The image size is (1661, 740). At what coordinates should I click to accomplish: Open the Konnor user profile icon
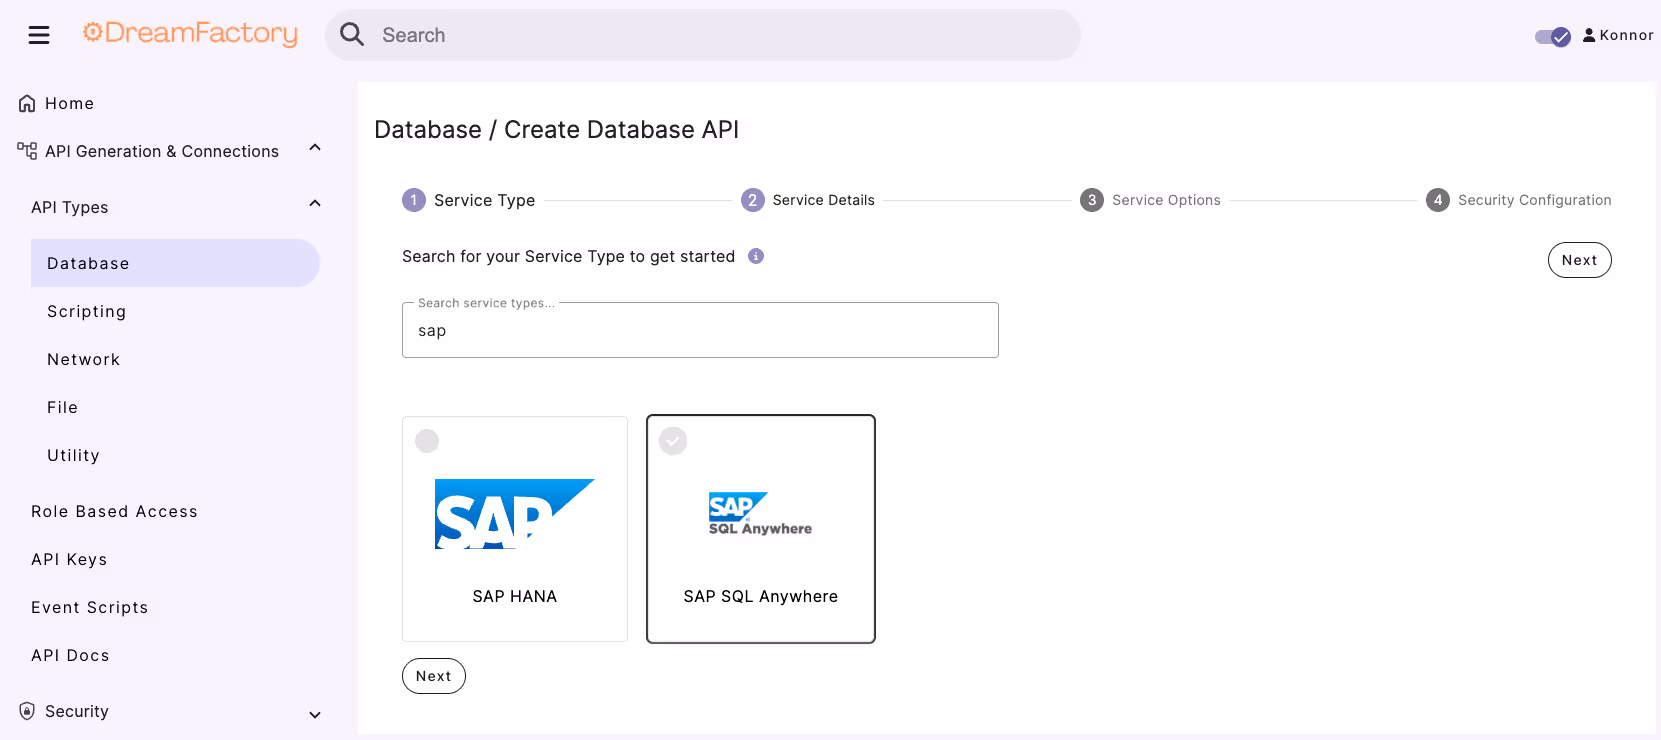[x=1589, y=35]
